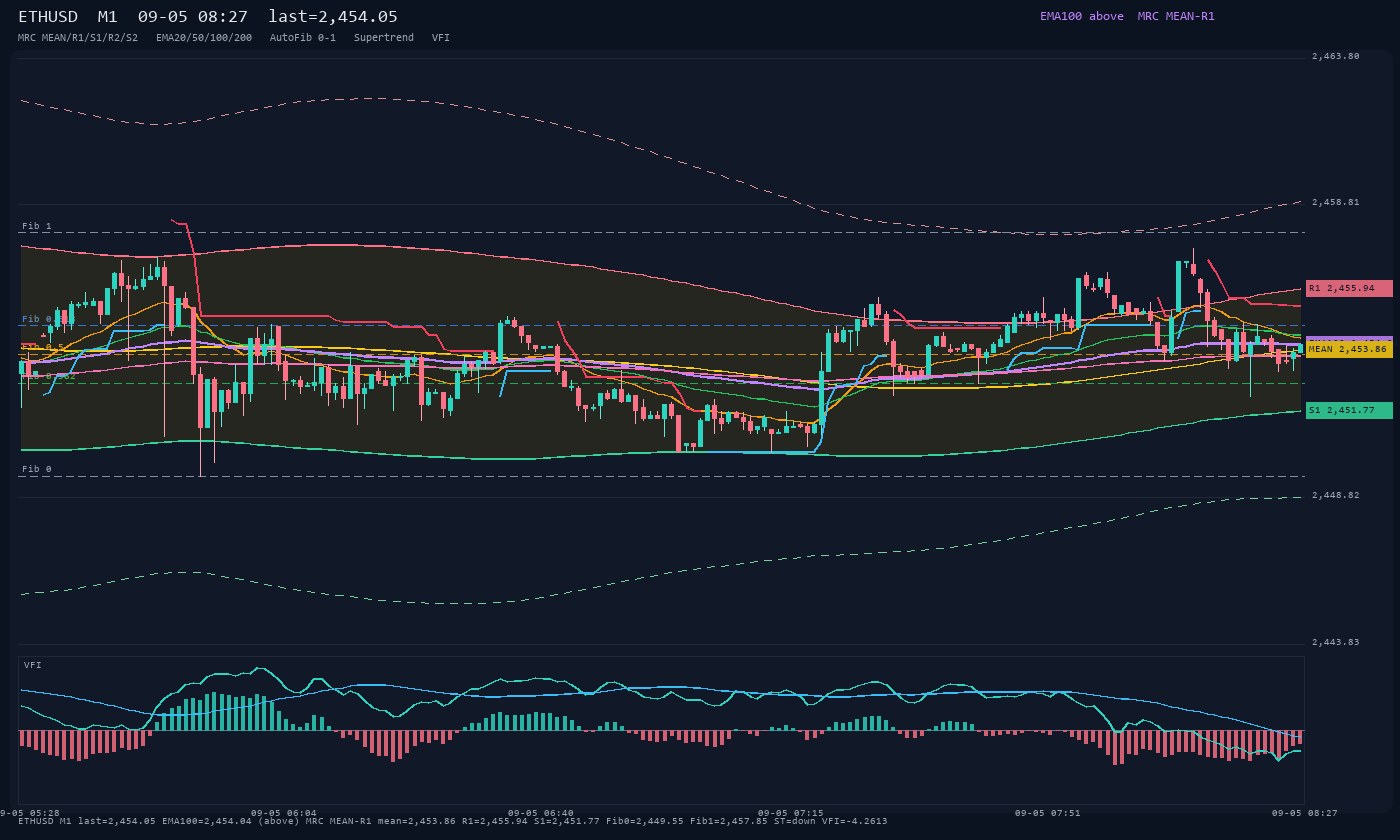Click the 2,458.81 price axis label

(x=1335, y=202)
